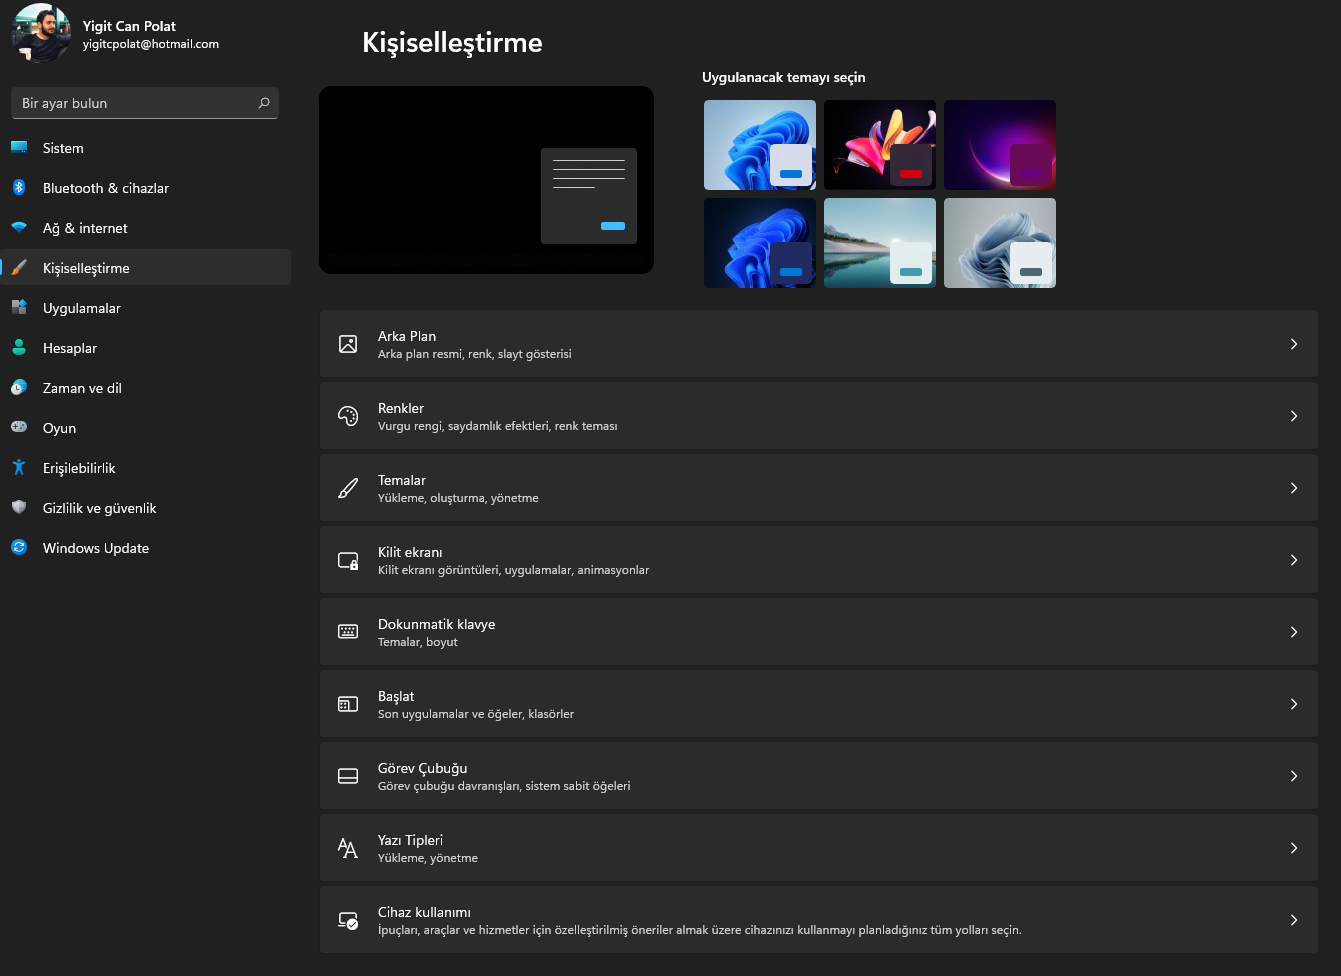Click the Bir ayar bulun search field

click(x=130, y=102)
